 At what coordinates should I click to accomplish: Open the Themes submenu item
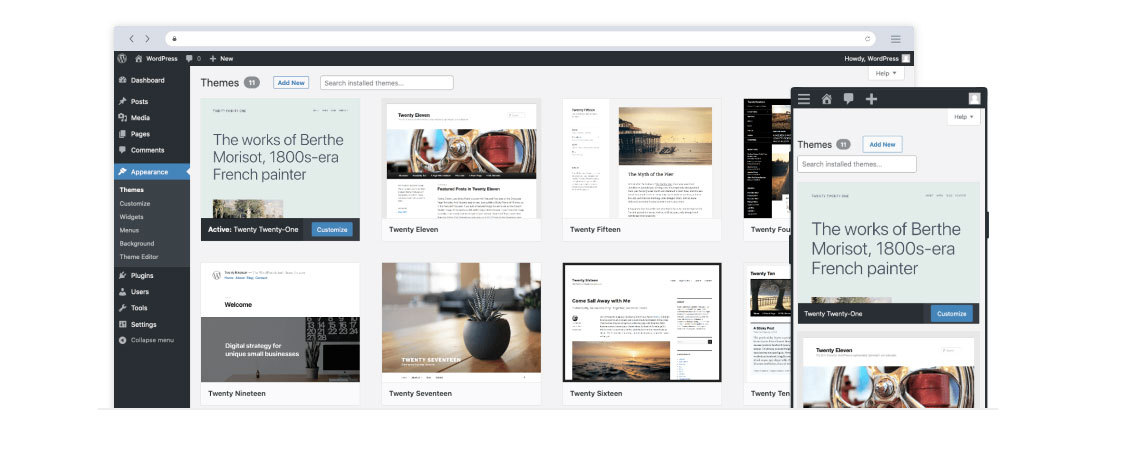pyautogui.click(x=132, y=190)
